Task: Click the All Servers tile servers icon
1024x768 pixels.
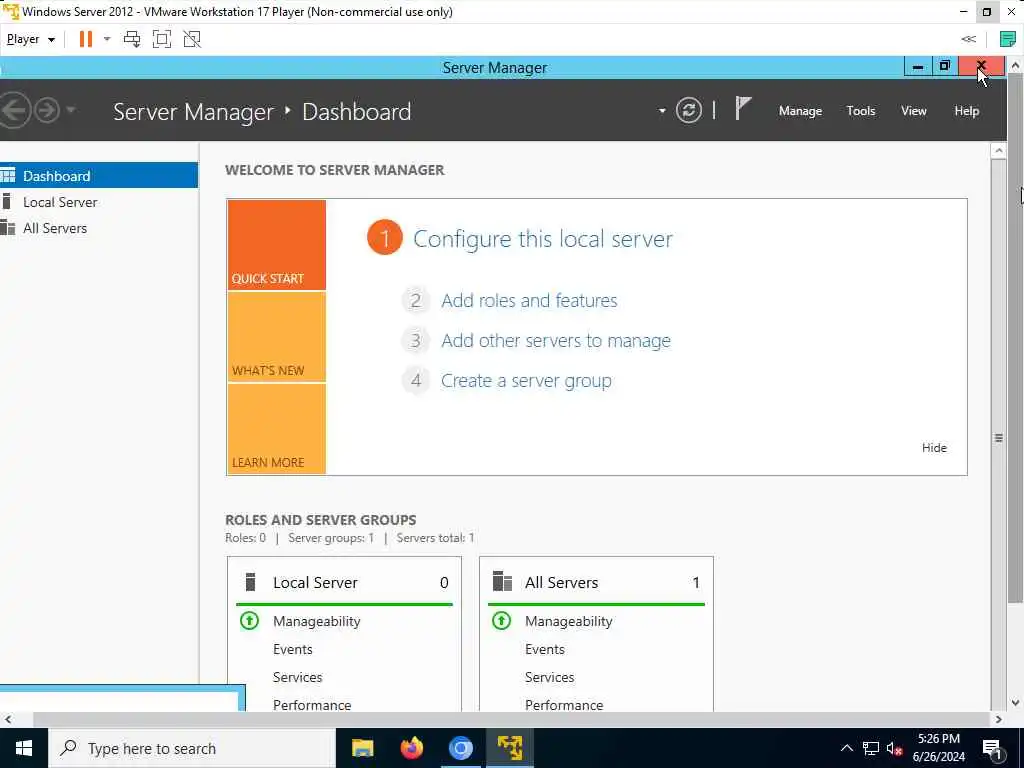Action: (502, 581)
